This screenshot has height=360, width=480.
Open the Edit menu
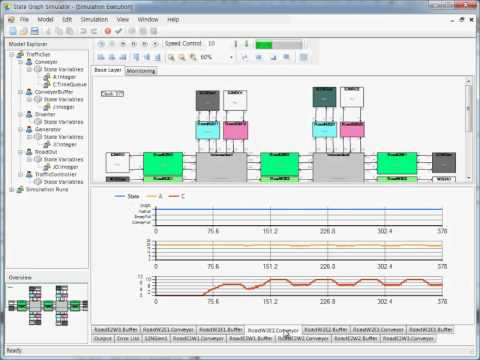[x=67, y=19]
